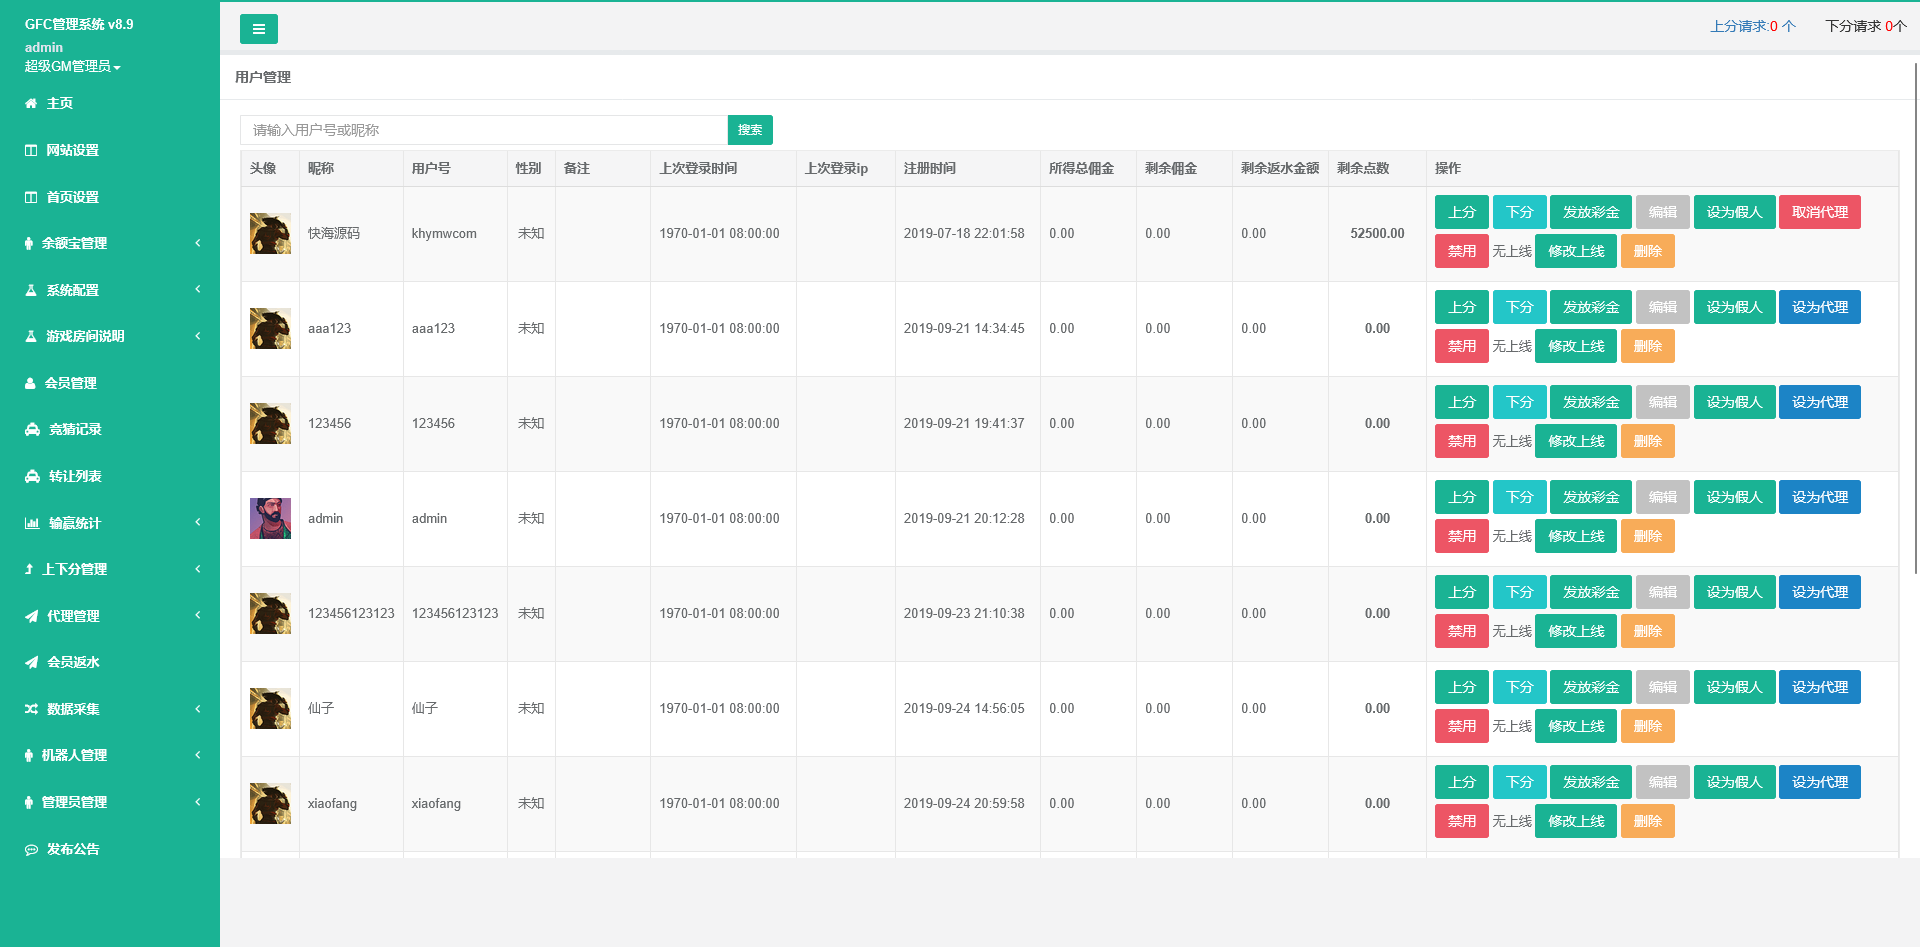
Task: Click the 输赢统计 bar chart icon
Action: (x=29, y=522)
